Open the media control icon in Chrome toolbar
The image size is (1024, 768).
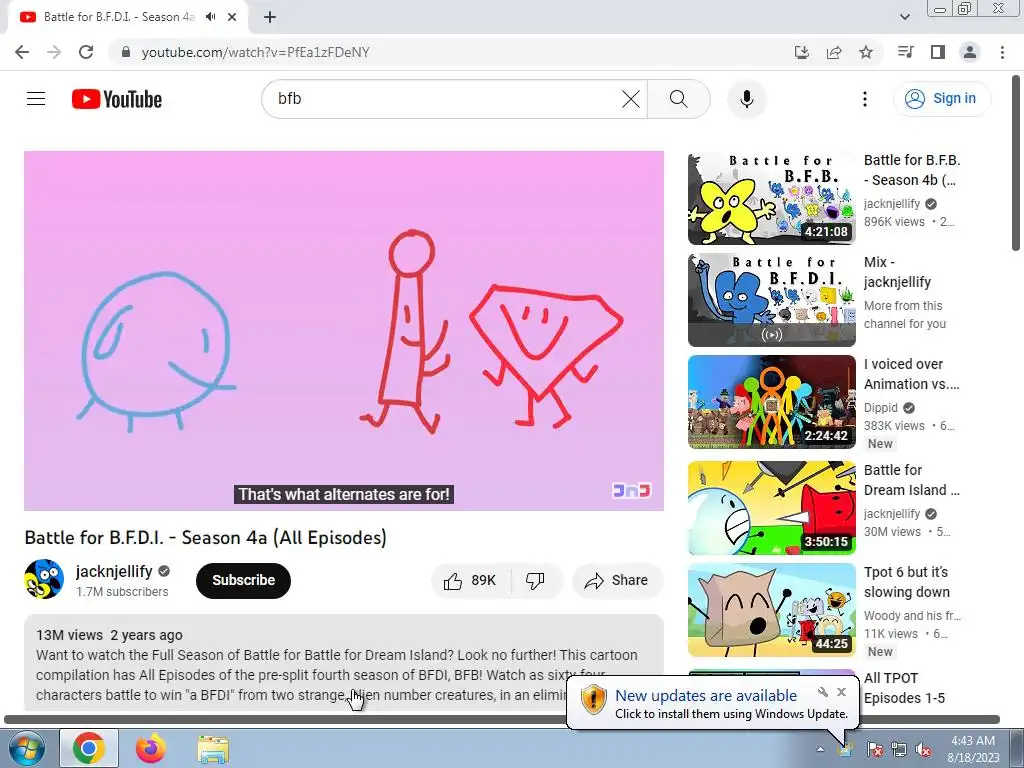[x=906, y=52]
